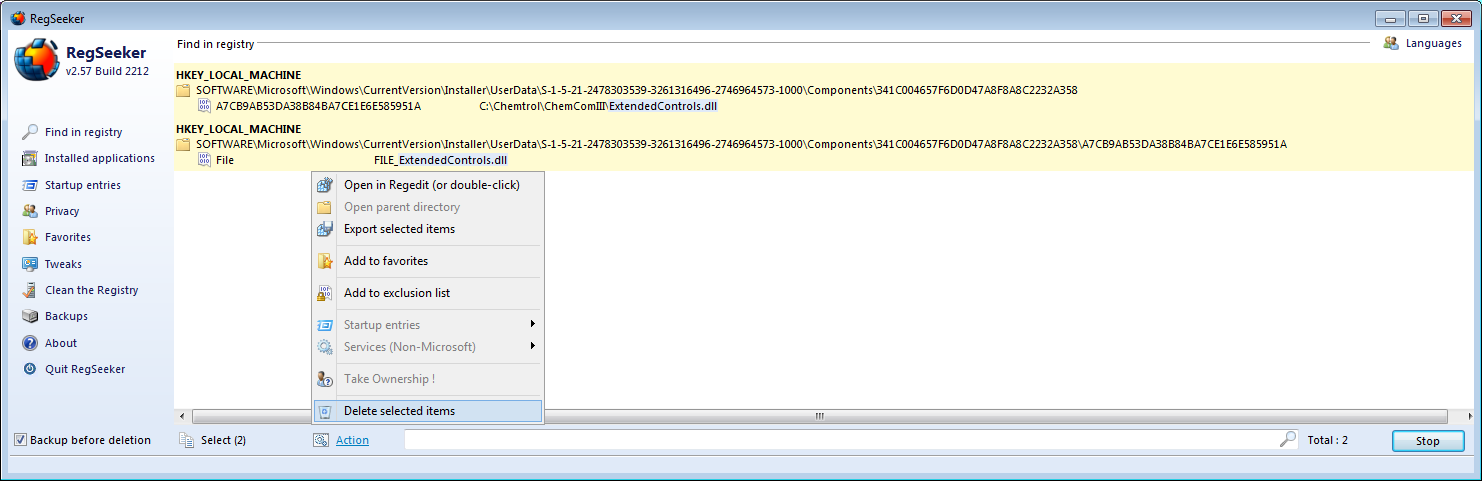The image size is (1482, 481).
Task: Open Find in registry sidebar link
Action: pos(83,132)
